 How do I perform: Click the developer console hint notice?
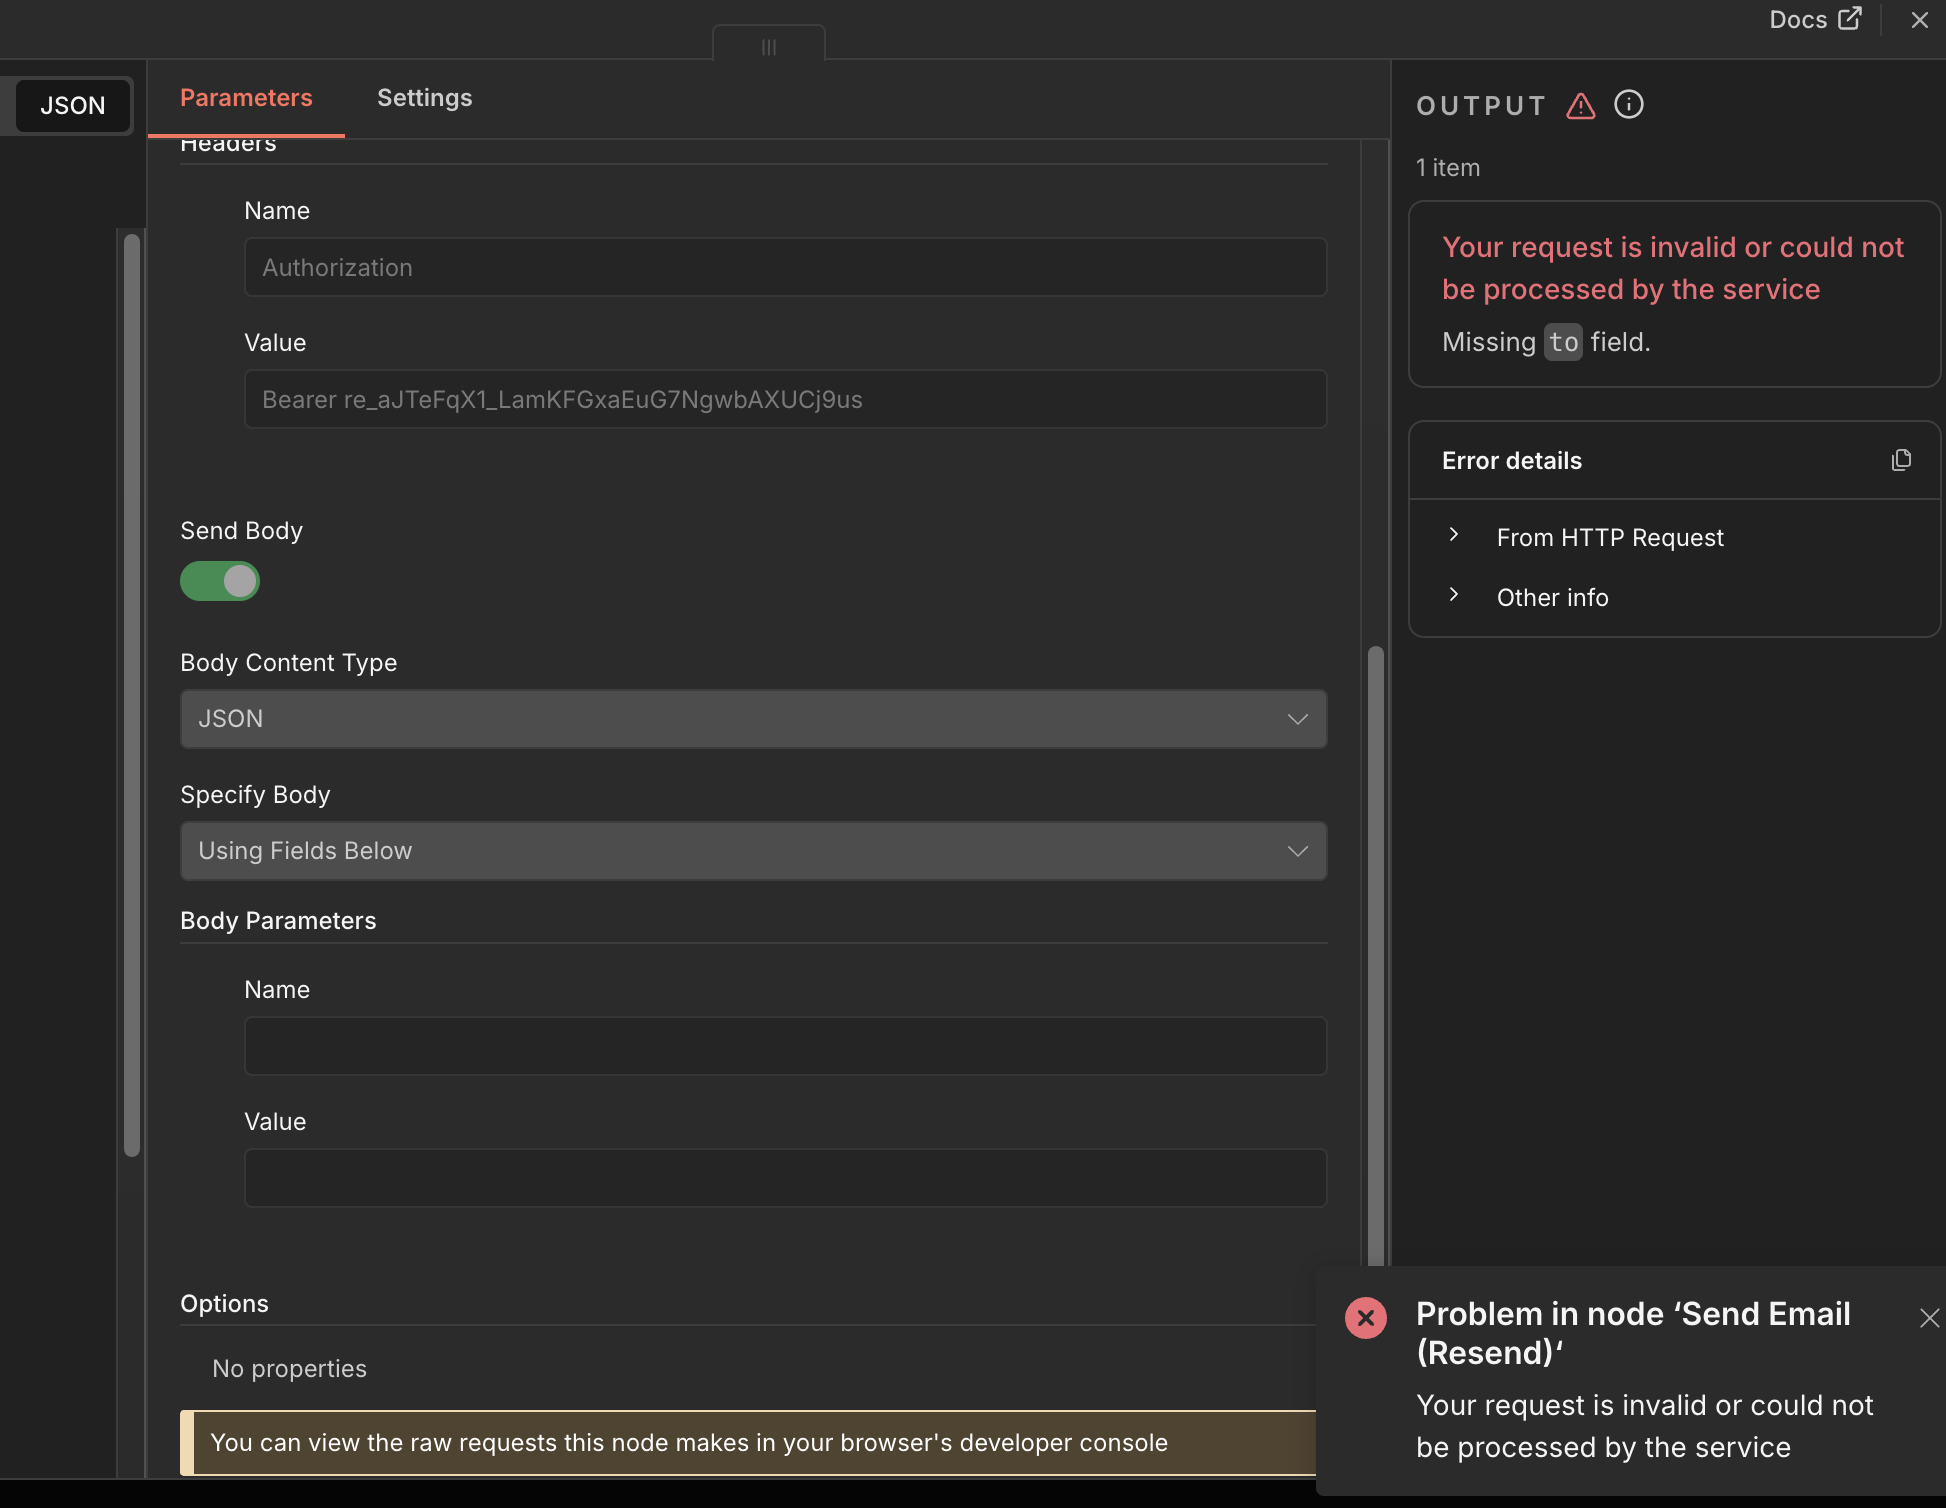[x=750, y=1442]
